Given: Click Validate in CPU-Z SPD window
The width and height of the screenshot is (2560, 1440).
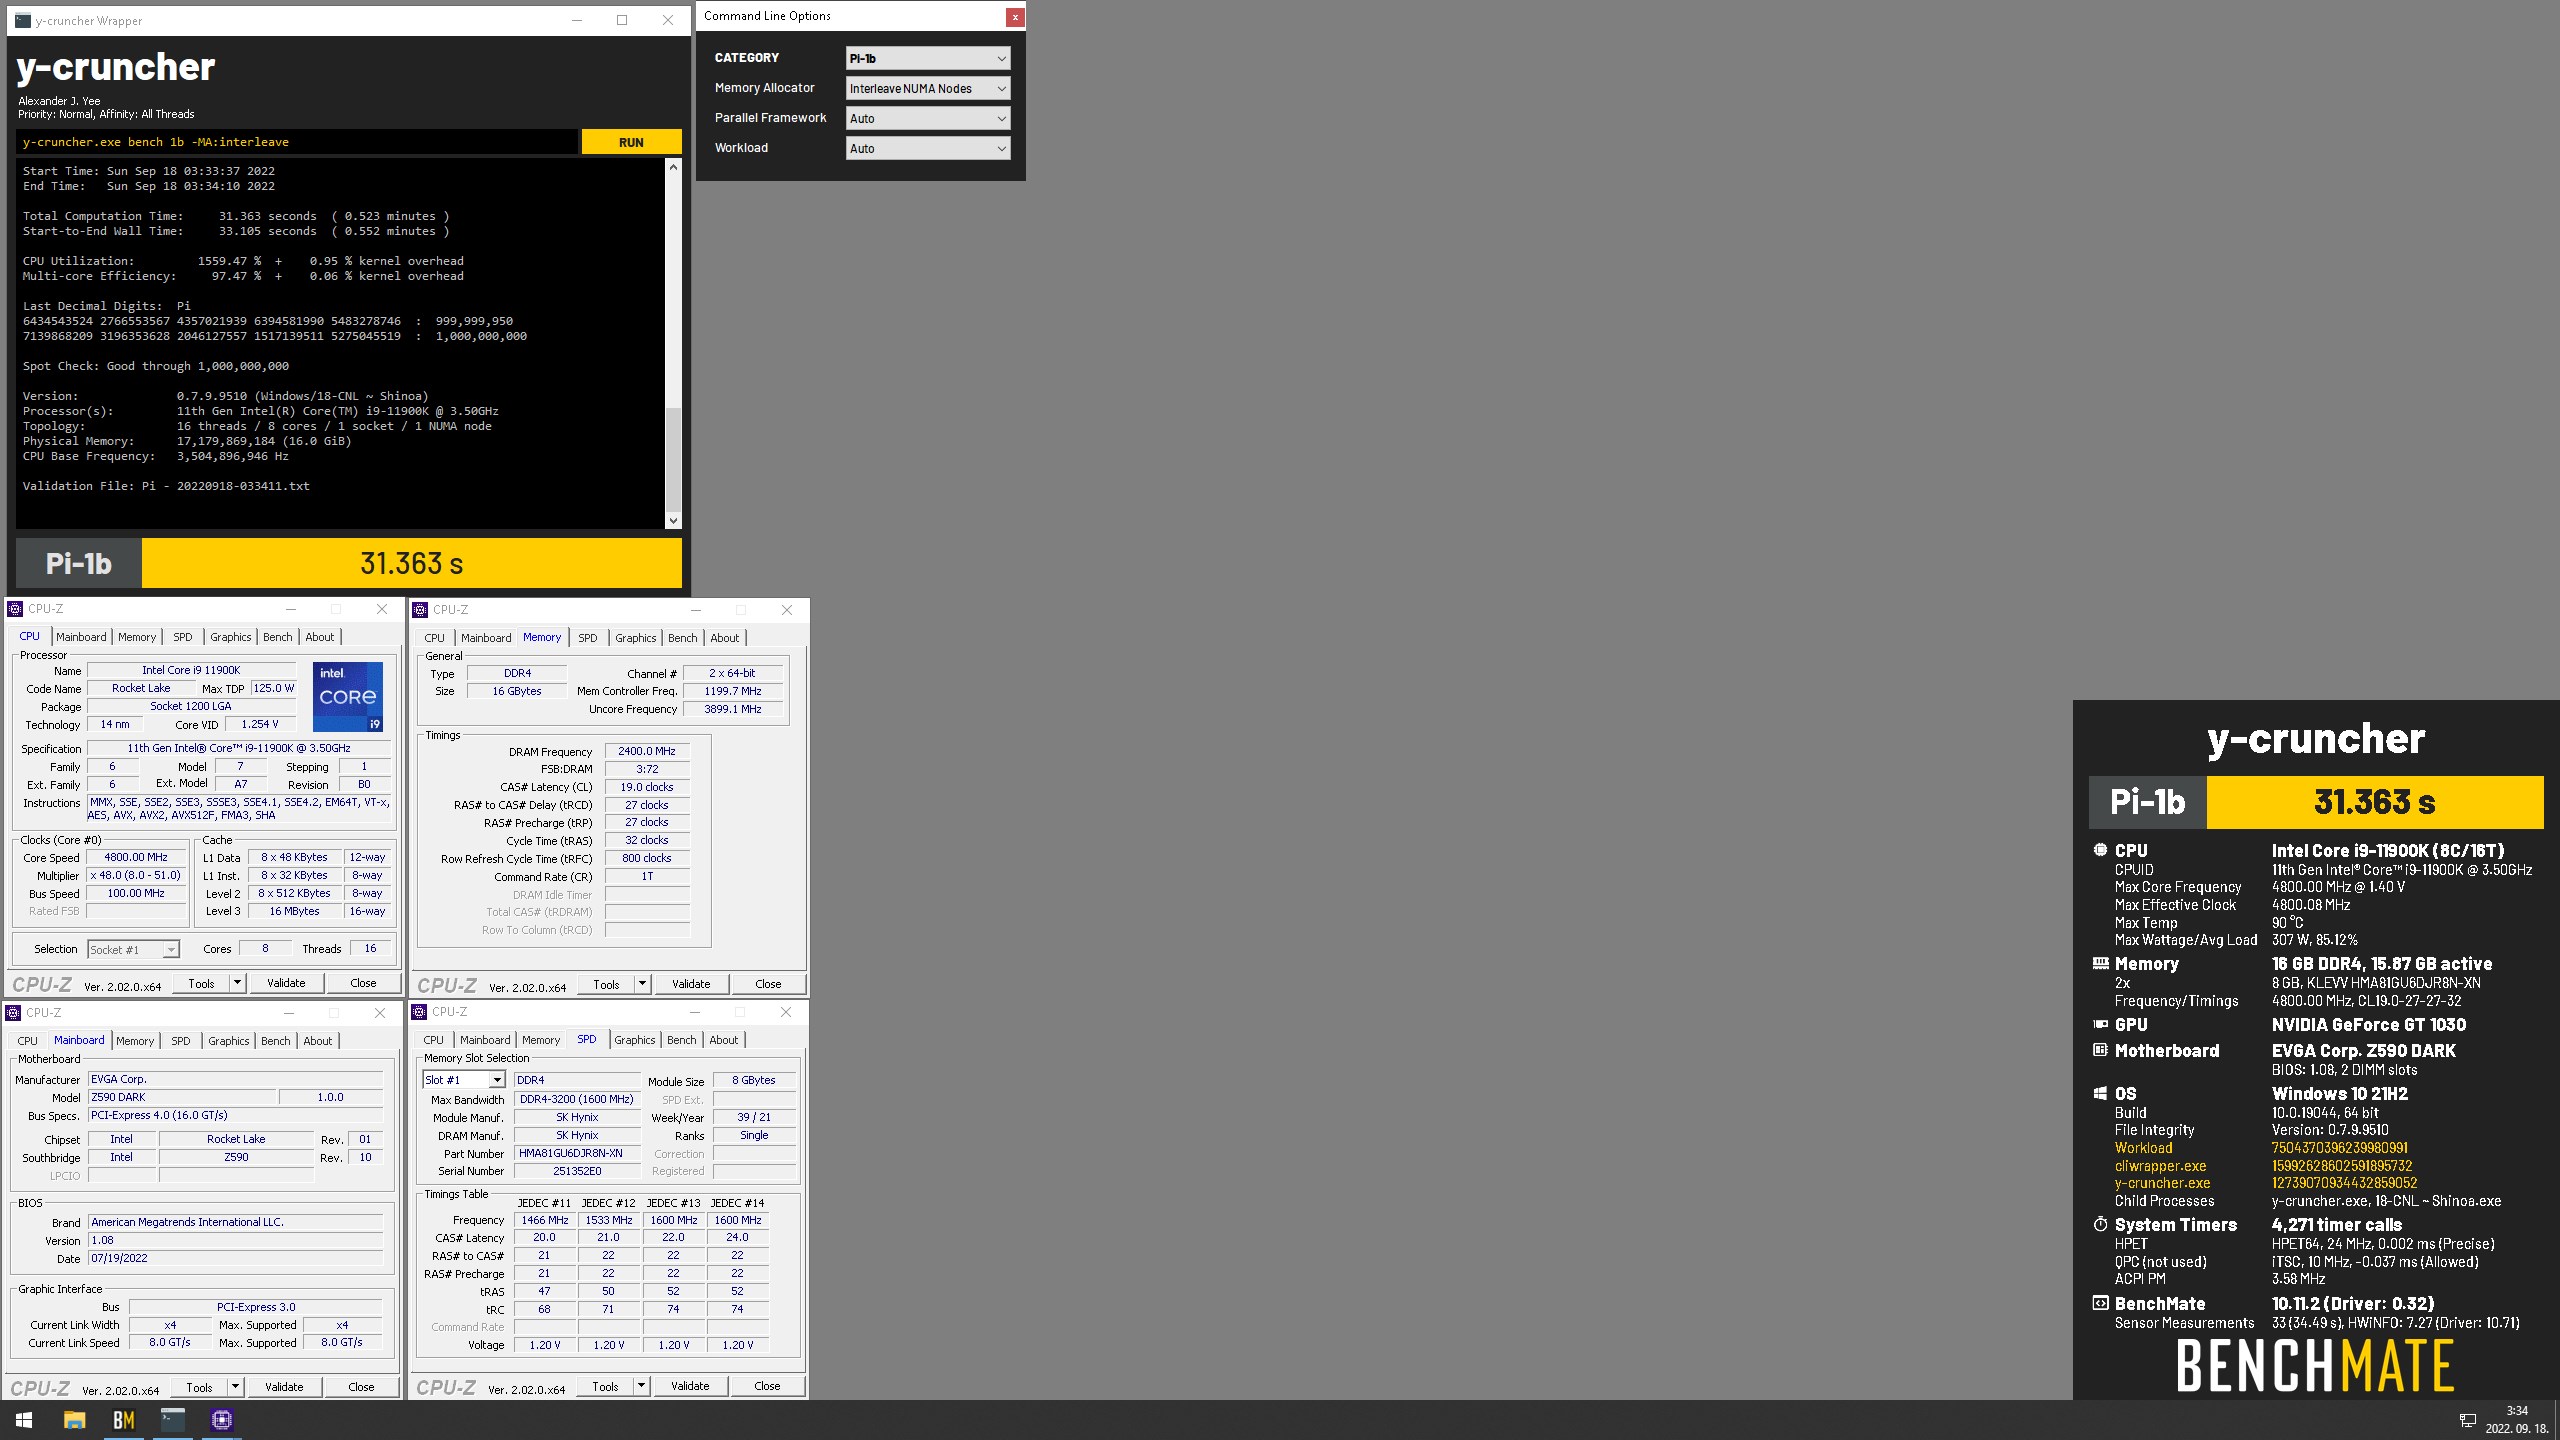Looking at the screenshot, I should coord(690,1386).
